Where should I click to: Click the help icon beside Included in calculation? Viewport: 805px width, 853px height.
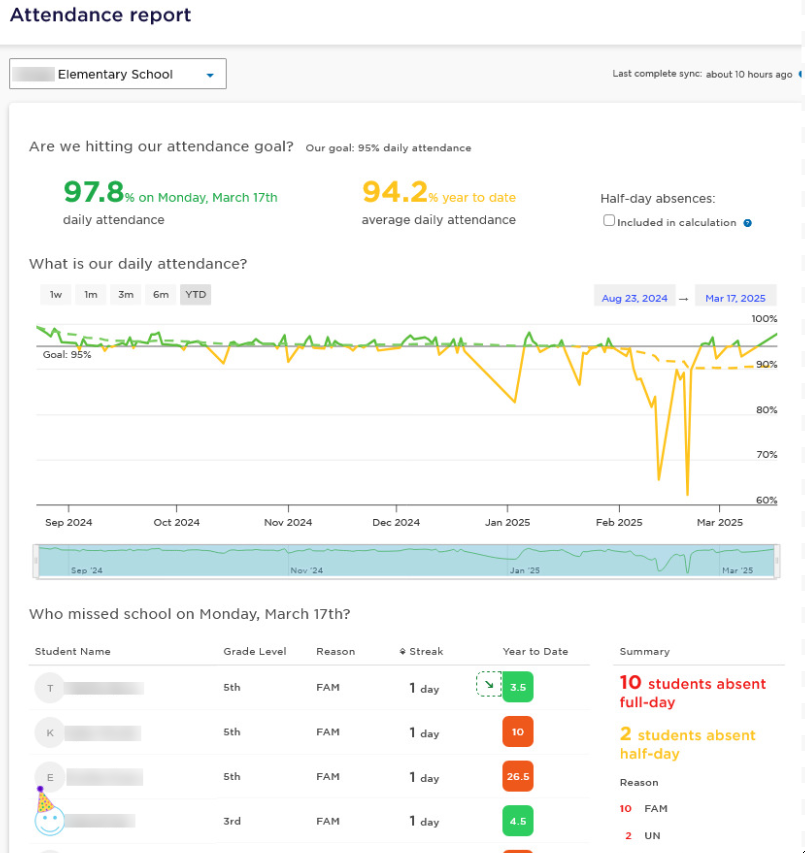pyautogui.click(x=748, y=223)
